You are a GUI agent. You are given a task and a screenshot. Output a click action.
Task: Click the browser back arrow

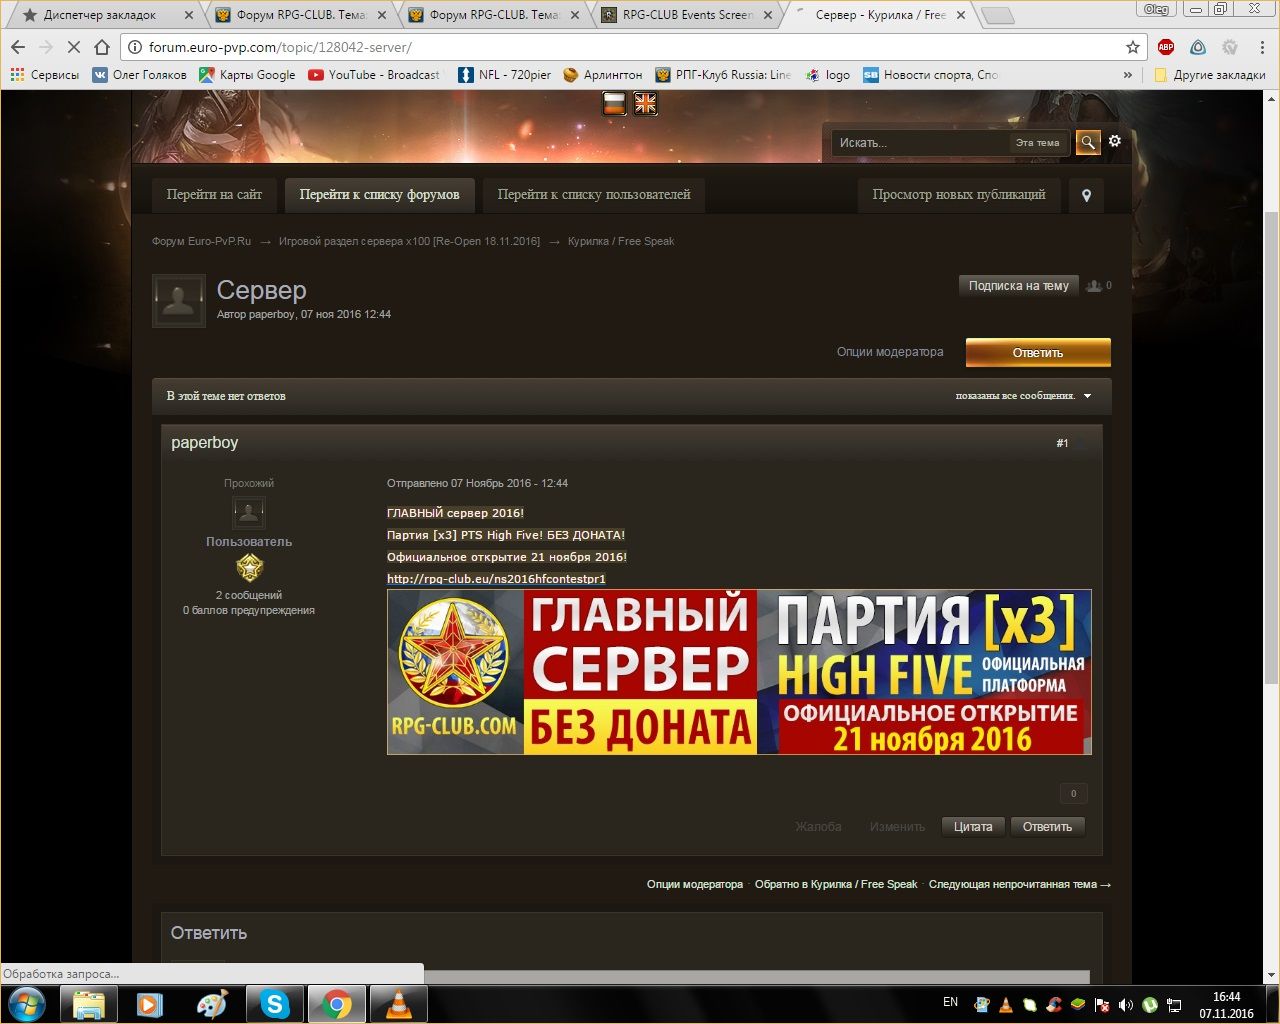click(x=18, y=47)
